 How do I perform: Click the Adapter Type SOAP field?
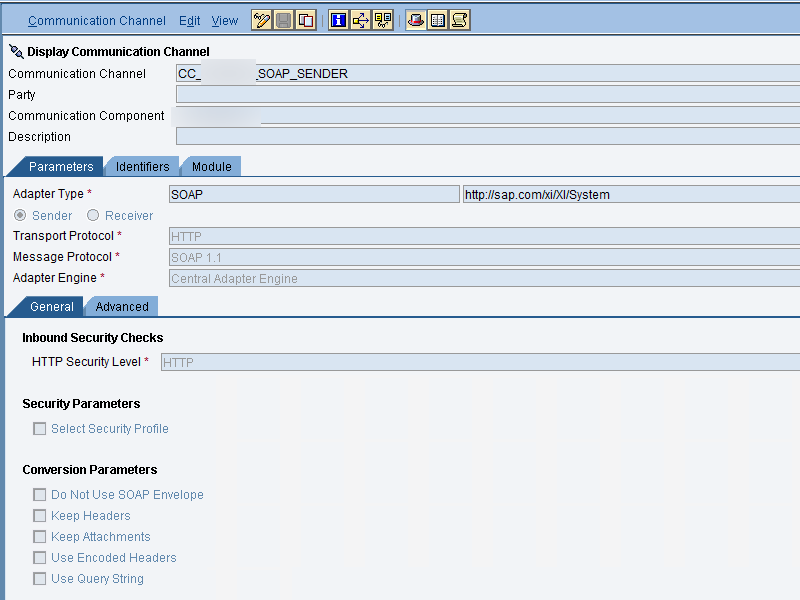314,194
